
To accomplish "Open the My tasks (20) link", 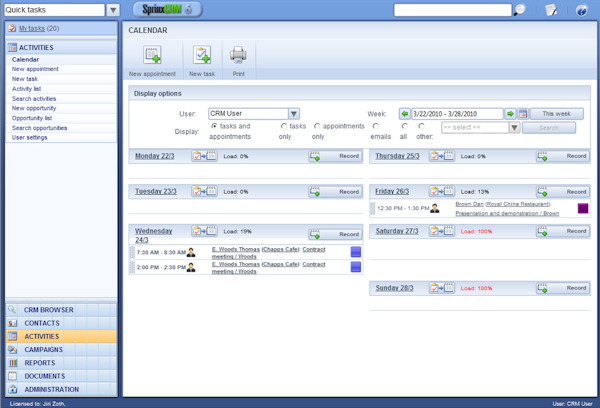I will [x=39, y=28].
